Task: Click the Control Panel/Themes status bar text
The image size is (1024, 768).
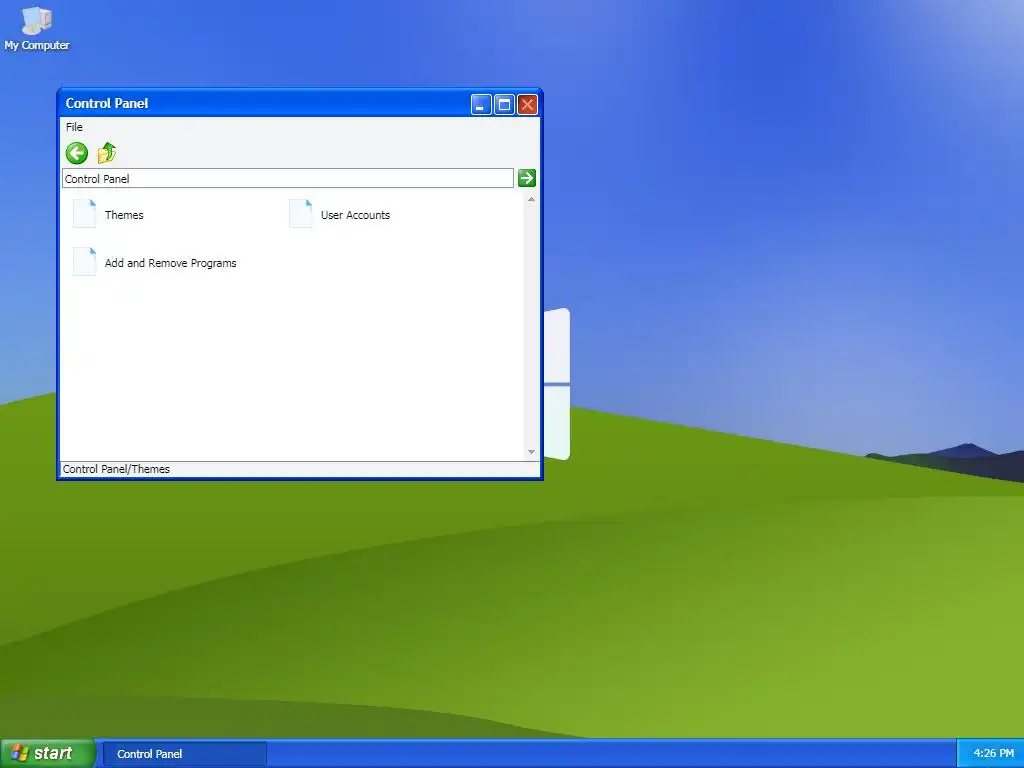Action: (x=116, y=469)
